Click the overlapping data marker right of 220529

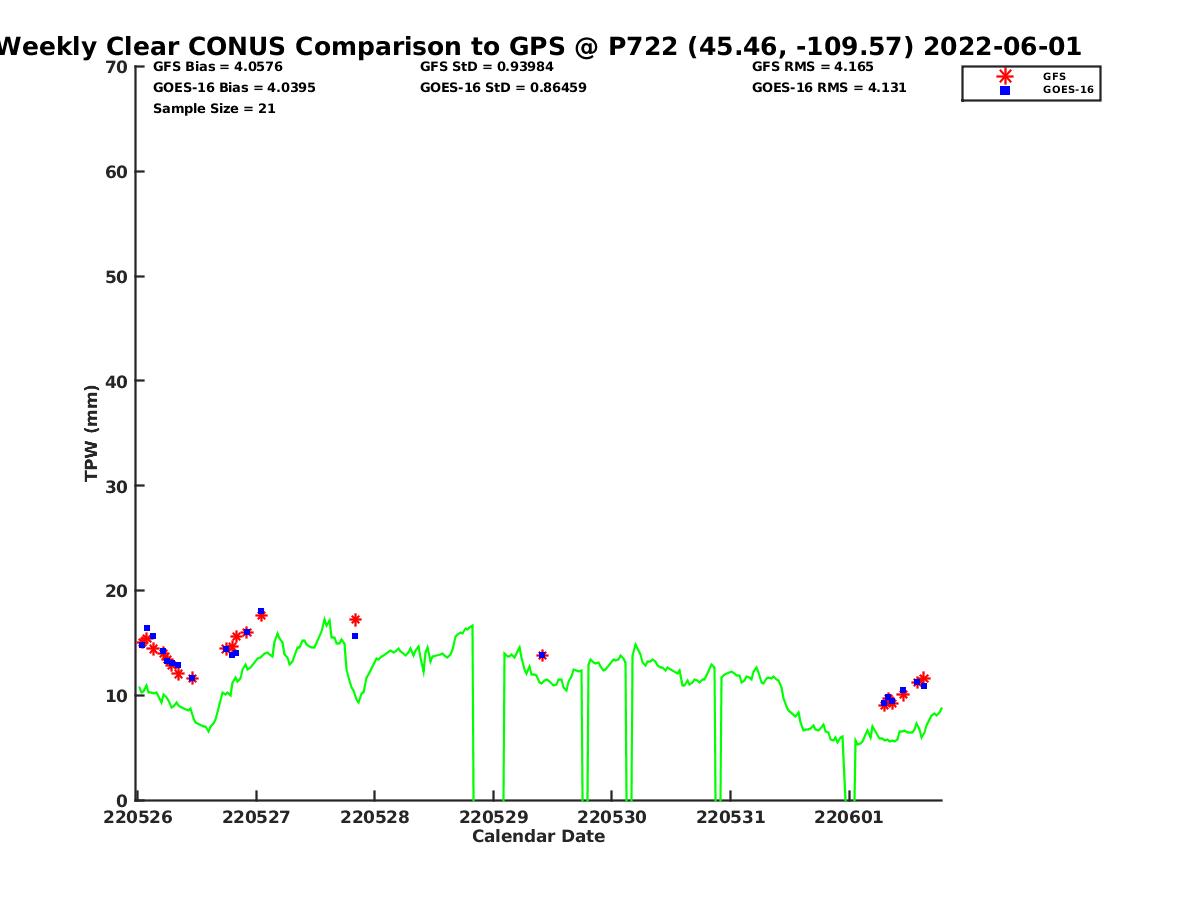(542, 655)
